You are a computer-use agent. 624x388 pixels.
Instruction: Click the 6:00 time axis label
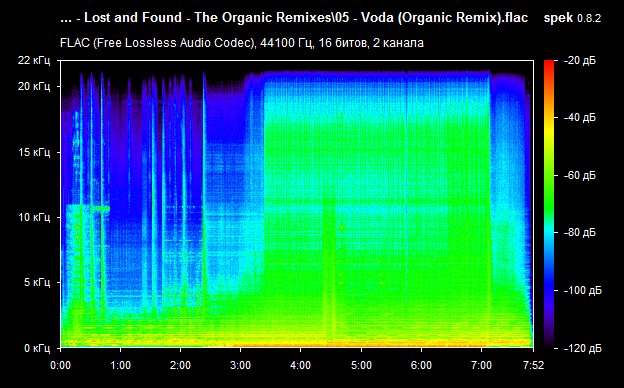click(421, 365)
